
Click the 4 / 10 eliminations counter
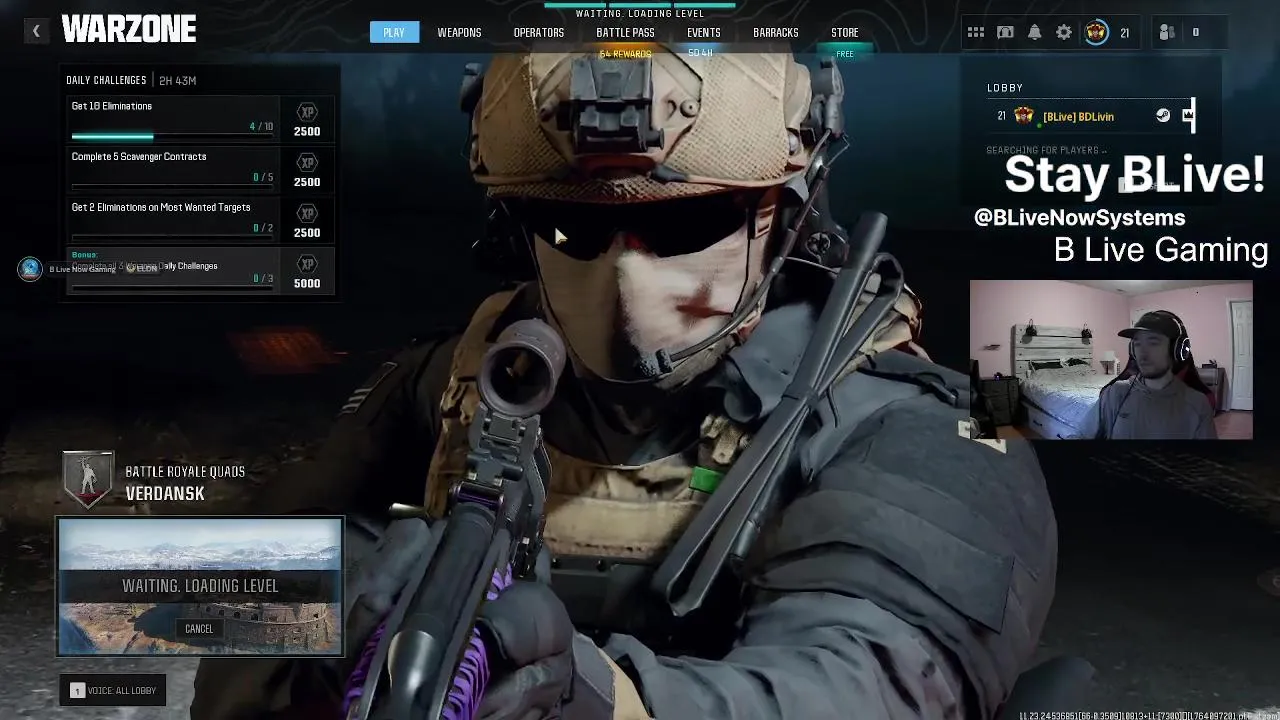[x=261, y=127]
